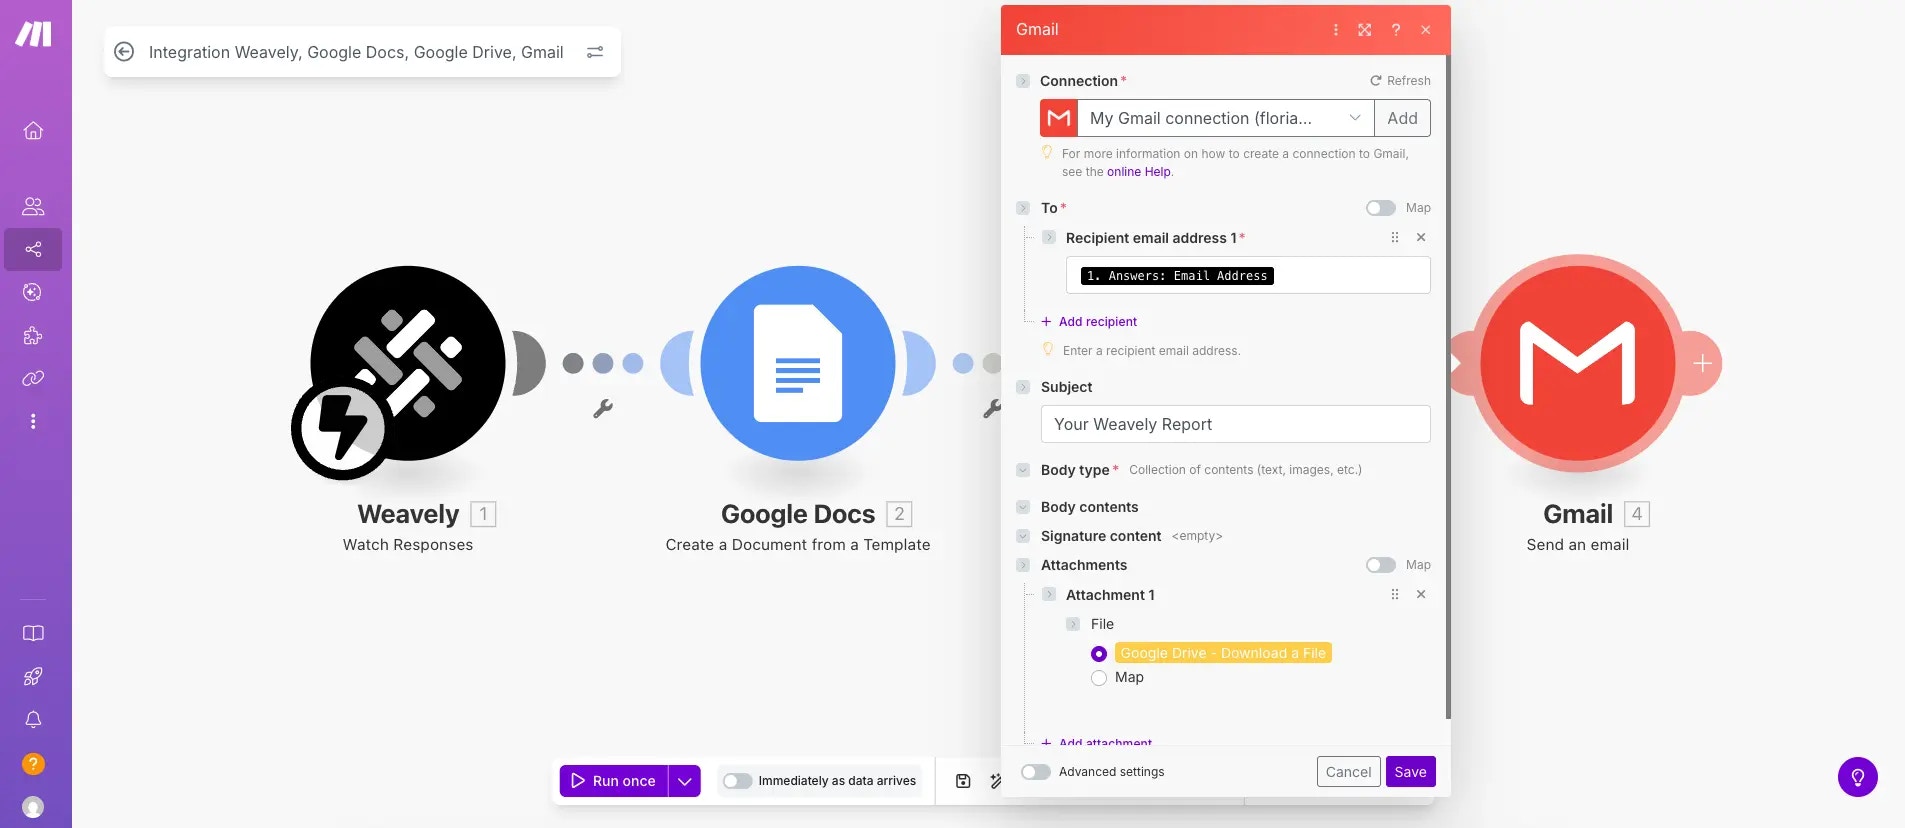Select the Google Docs module circle

(x=798, y=363)
